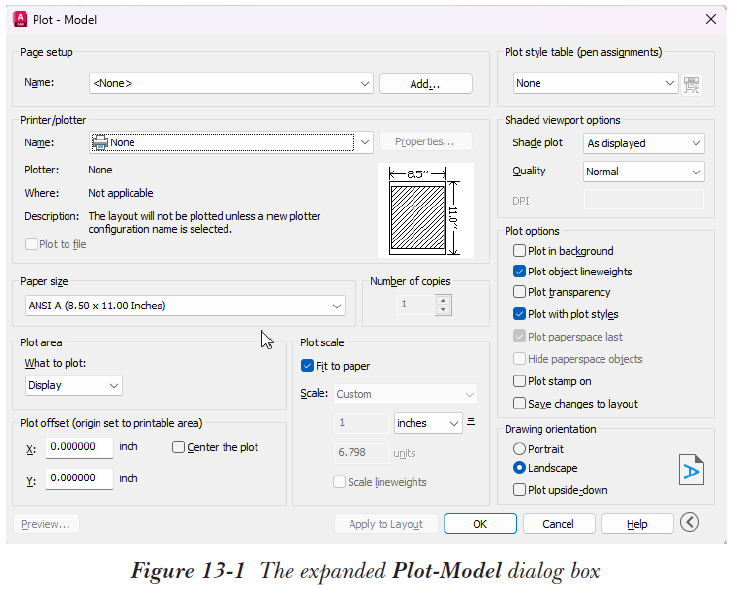Expand the Plot style table dropdown
This screenshot has width=732, height=589.
(595, 83)
